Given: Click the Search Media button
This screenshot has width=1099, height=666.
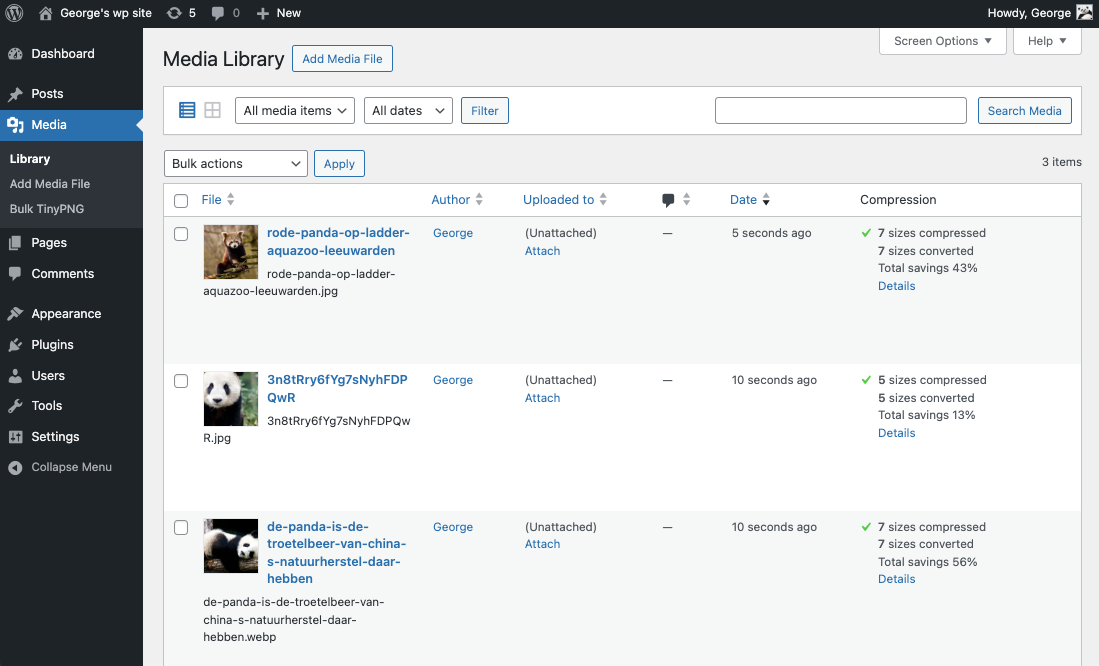Looking at the screenshot, I should (1024, 111).
